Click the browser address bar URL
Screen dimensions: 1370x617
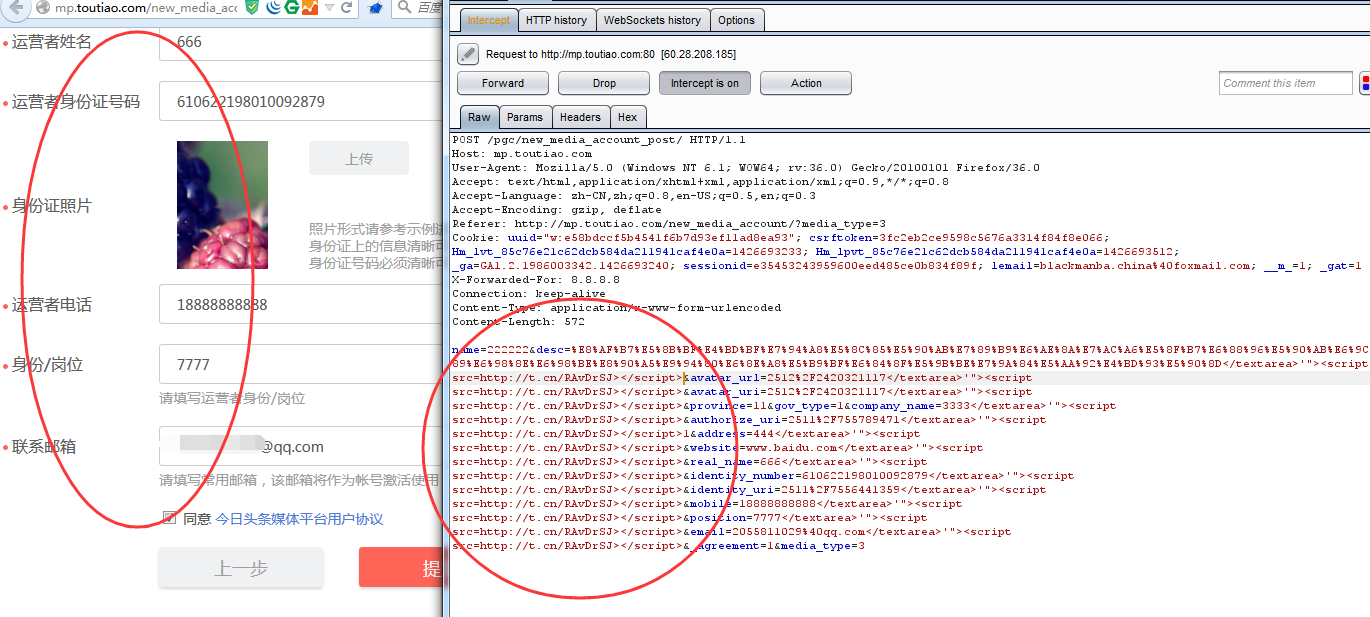click(146, 8)
